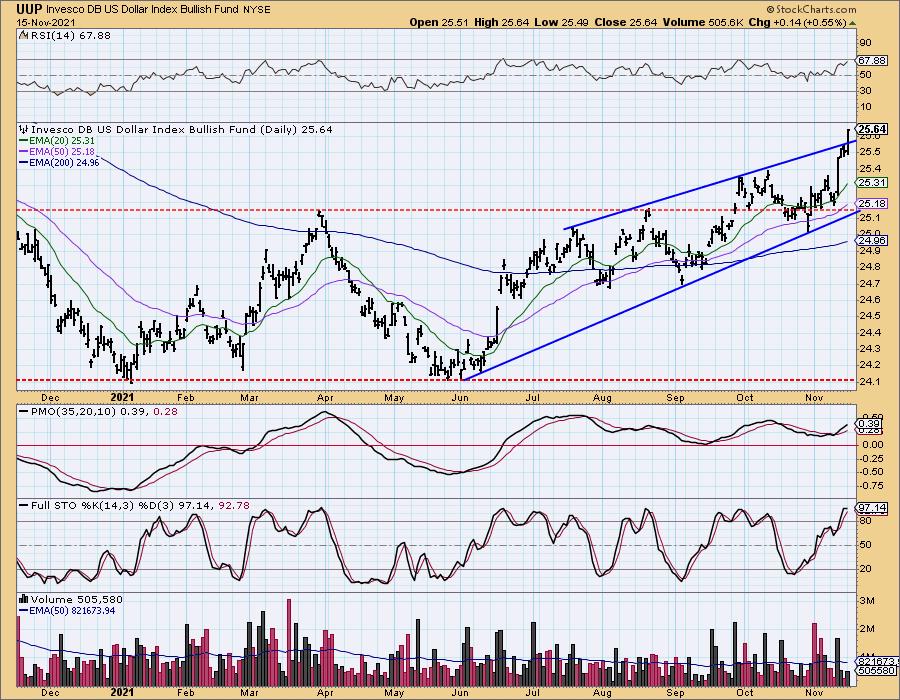This screenshot has height=700, width=900.
Task: Click the Full STO legend line swatch
Action: [x=24, y=505]
